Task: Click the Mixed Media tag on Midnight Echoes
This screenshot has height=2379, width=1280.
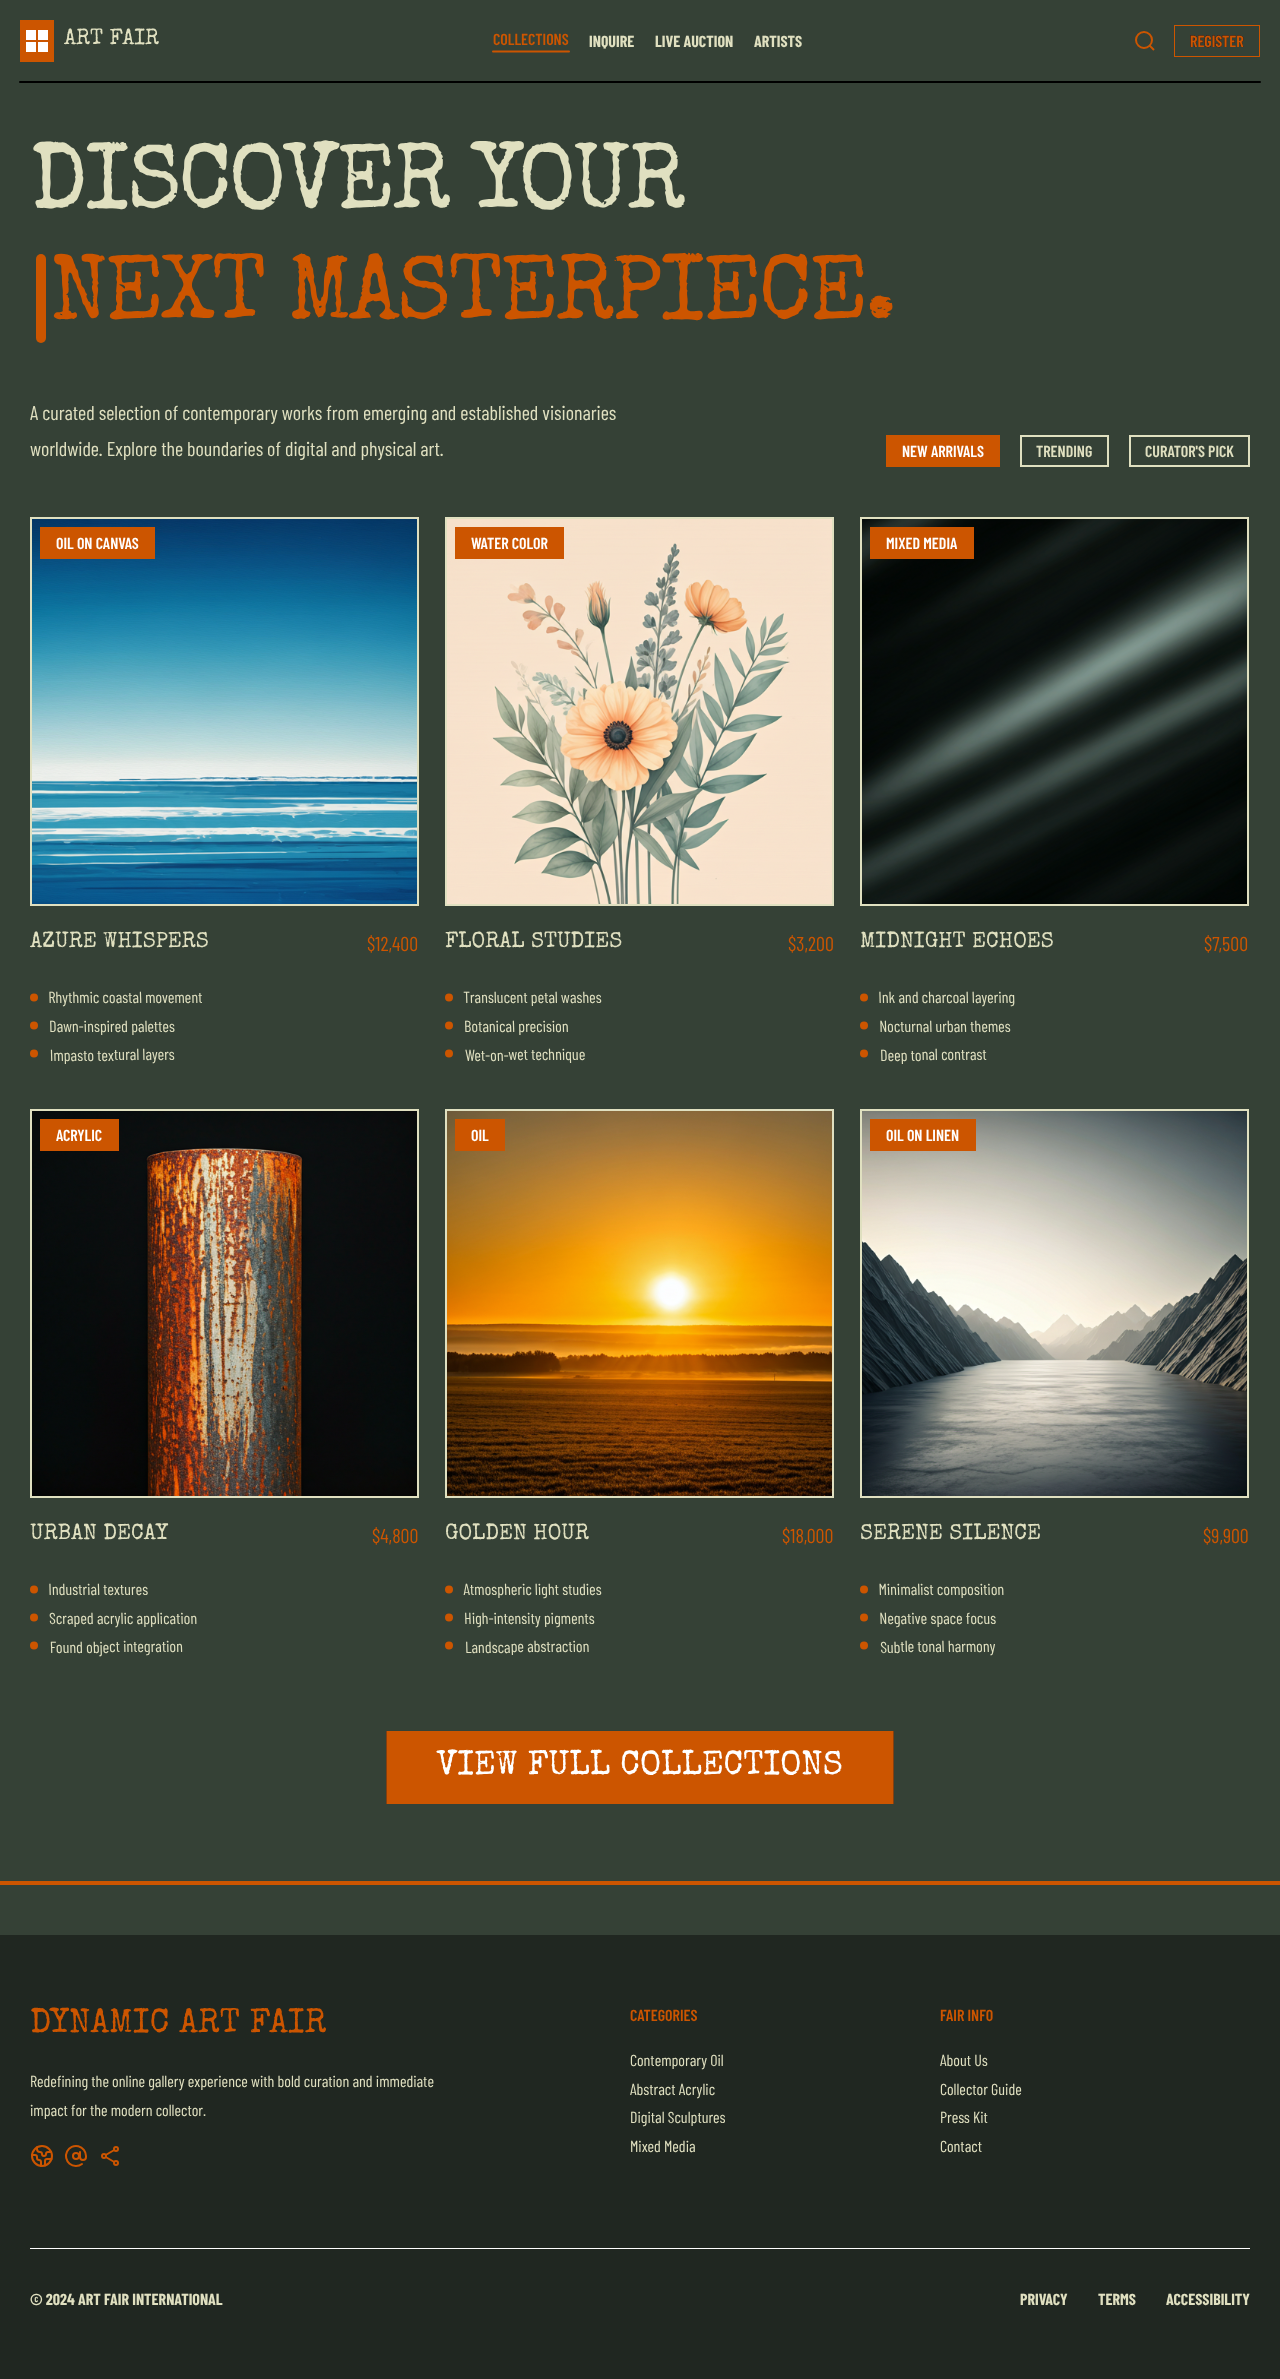Action: pyautogui.click(x=922, y=543)
